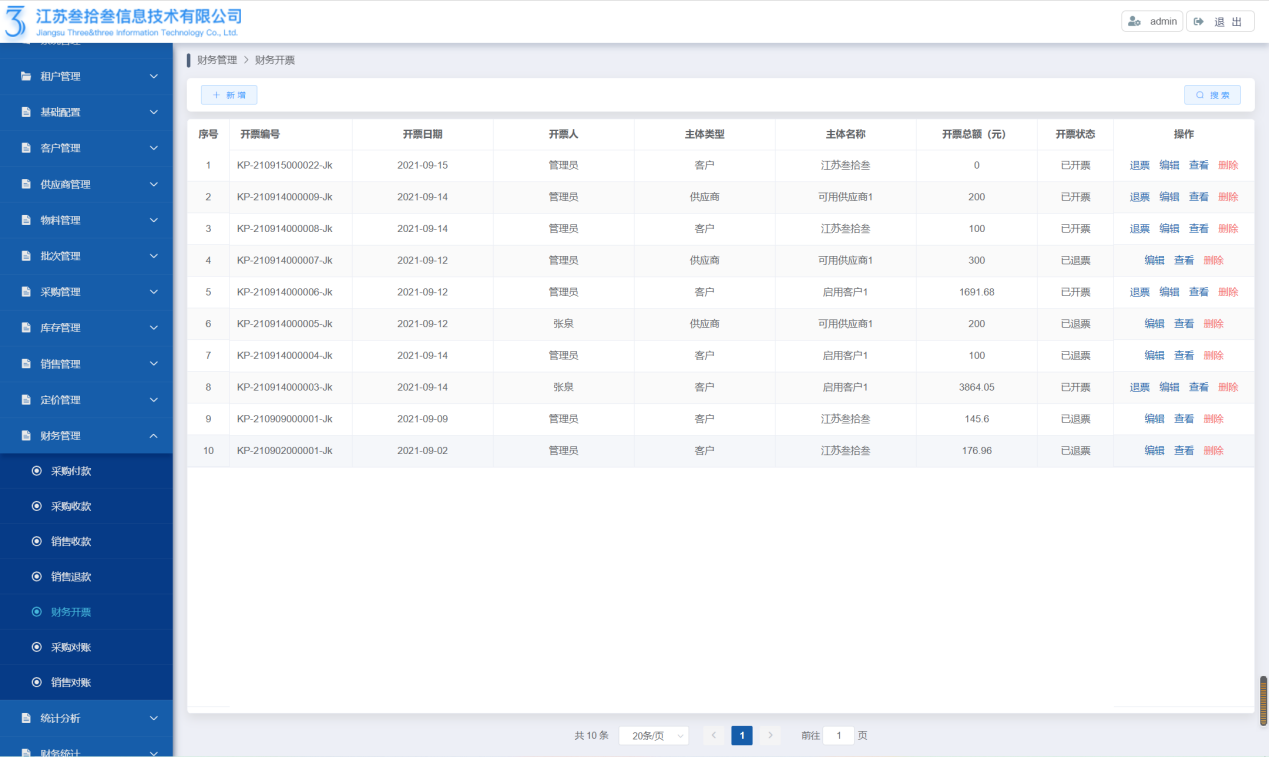Viewport: 1269px width, 757px height.
Task: Open the 20条/页 page size dropdown
Action: click(654, 736)
